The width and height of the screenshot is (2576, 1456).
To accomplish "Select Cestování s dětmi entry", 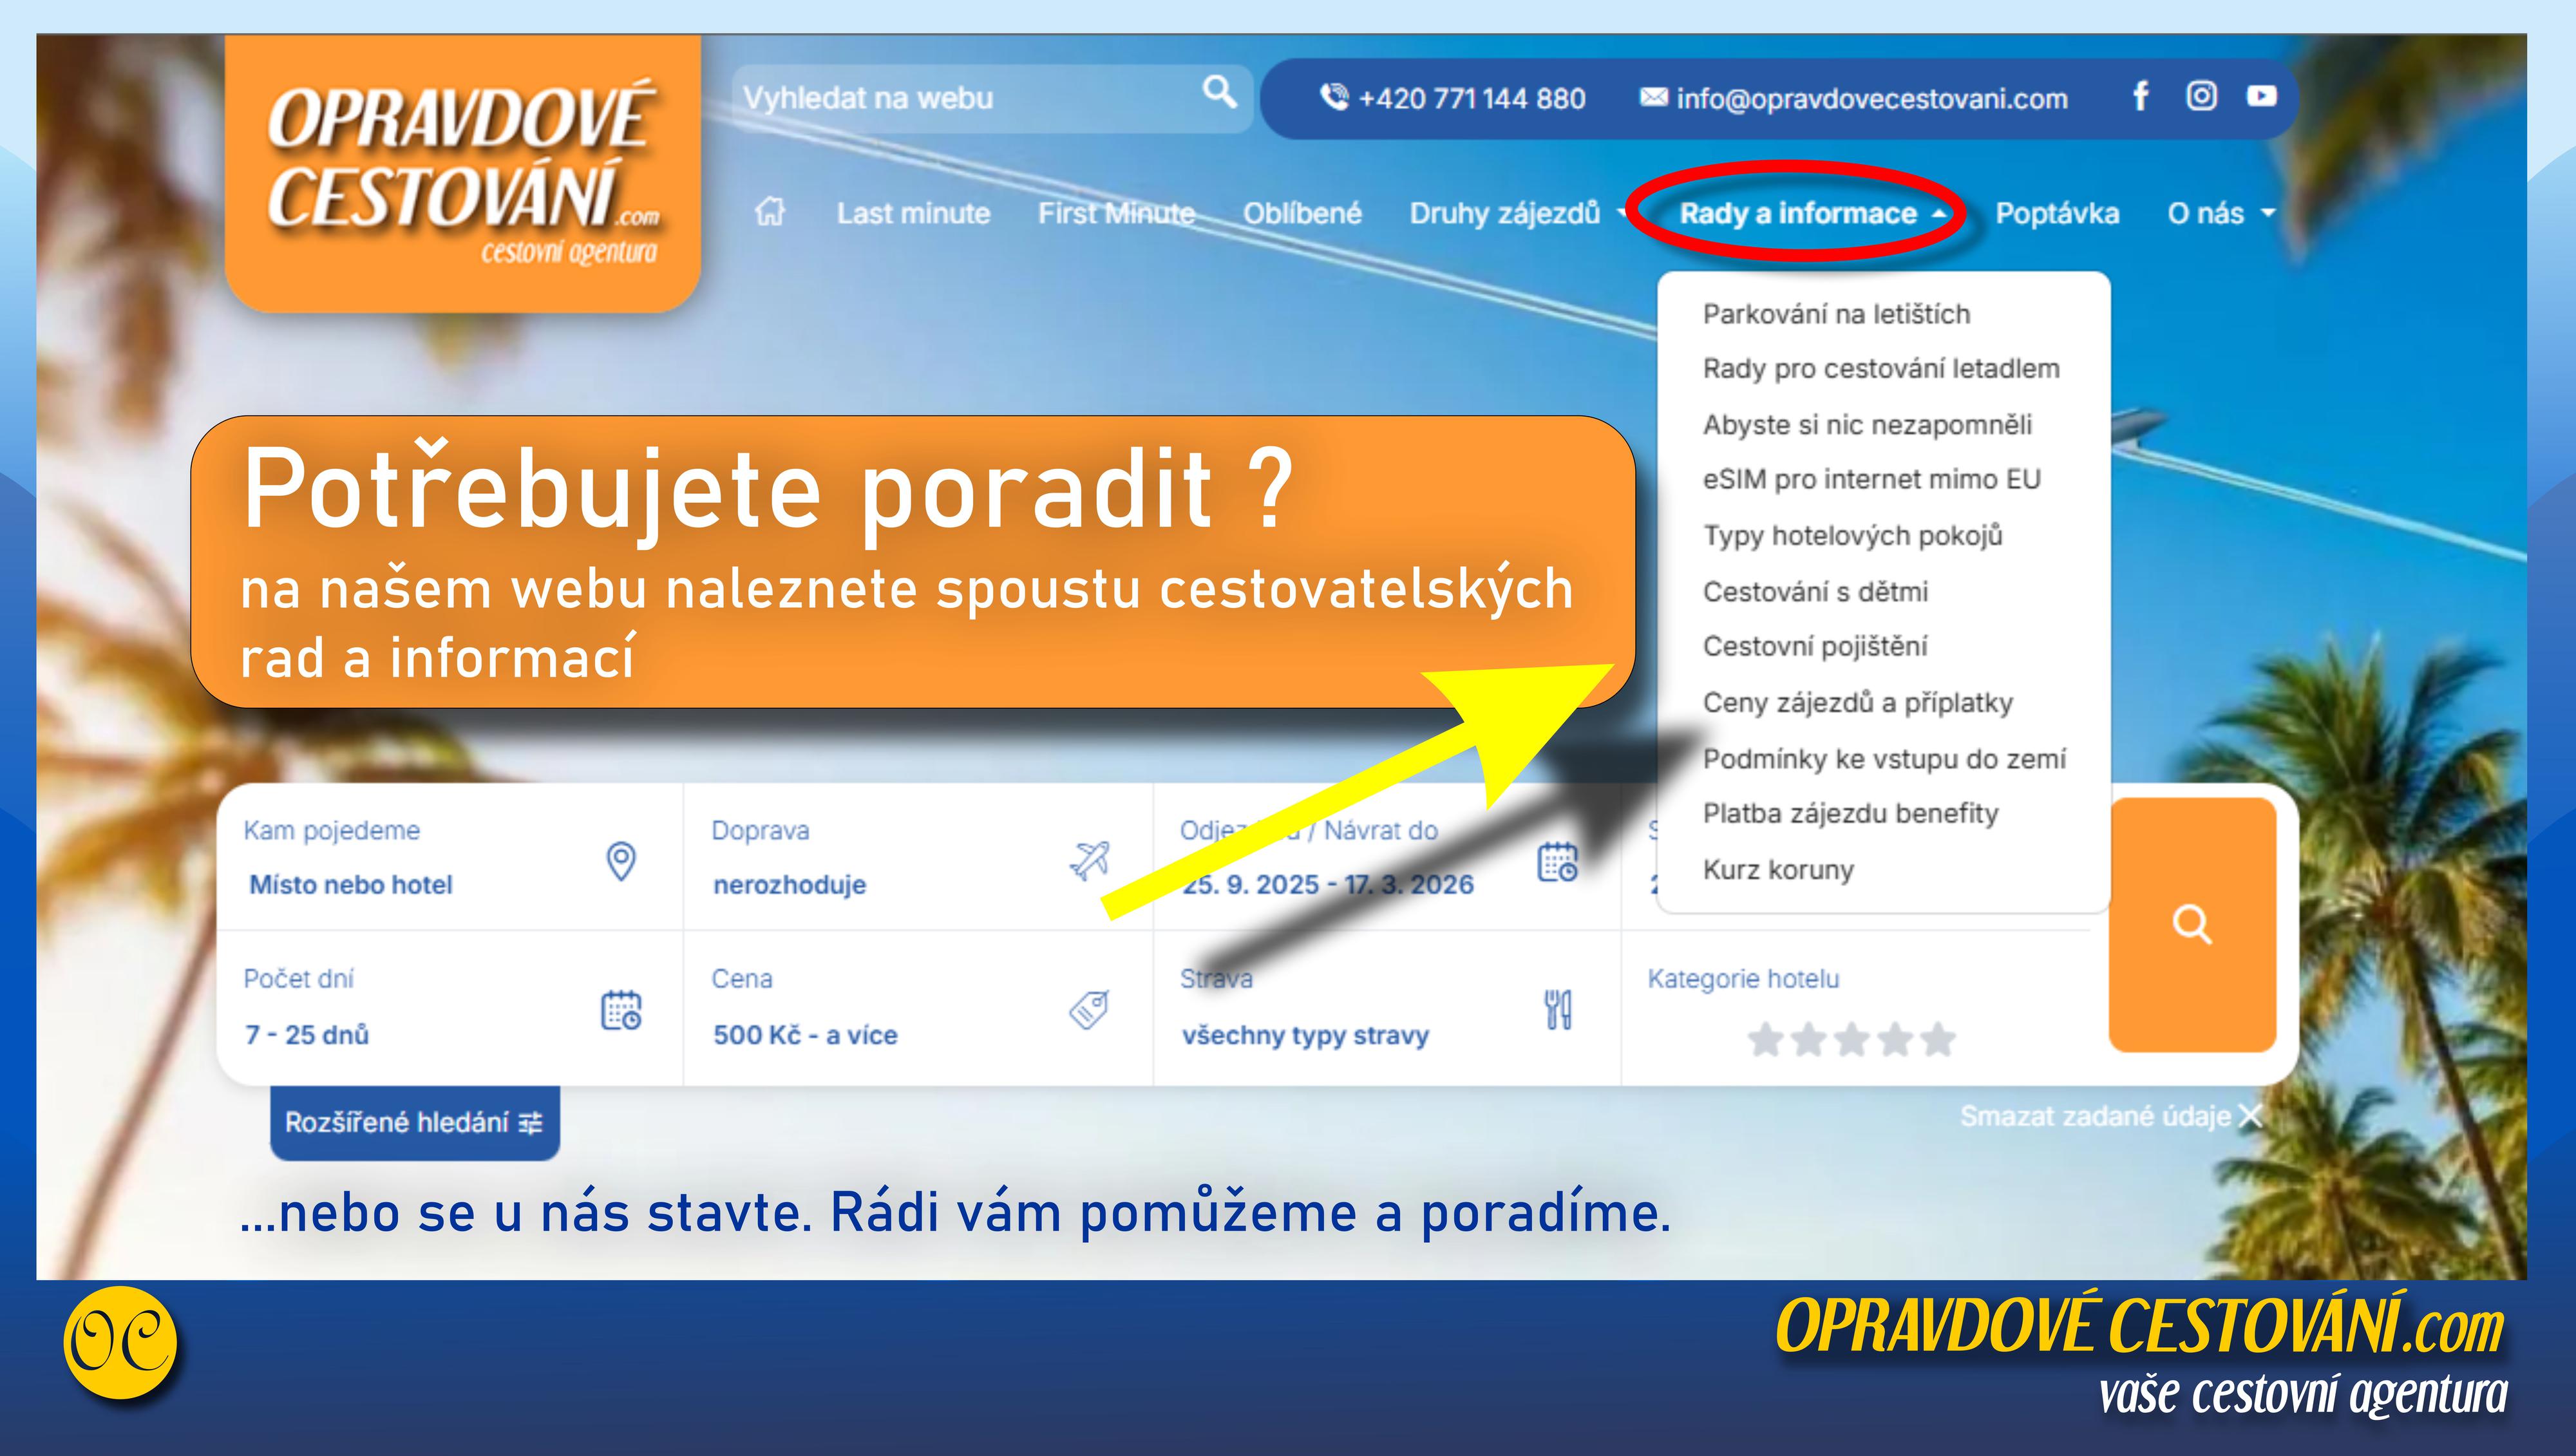I will click(1815, 591).
